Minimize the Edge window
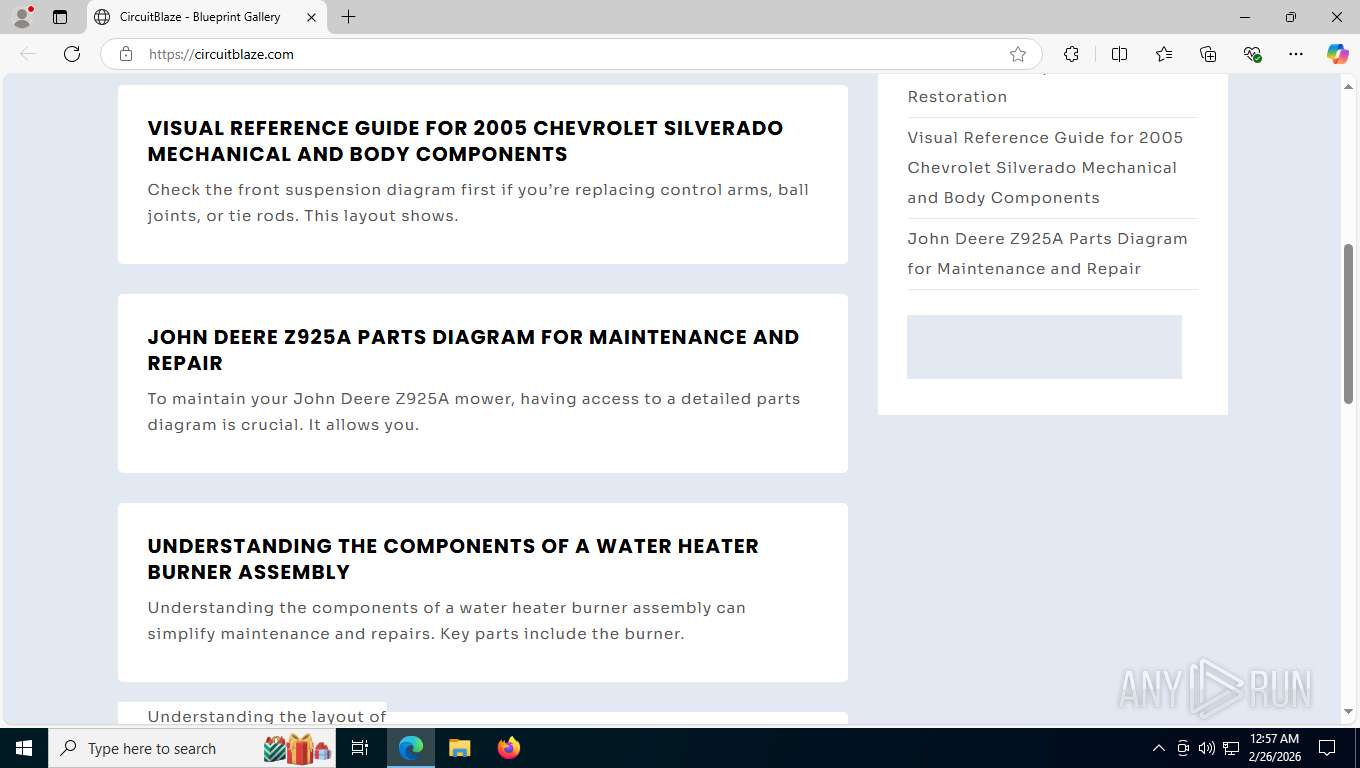The image size is (1360, 768). [1245, 17]
